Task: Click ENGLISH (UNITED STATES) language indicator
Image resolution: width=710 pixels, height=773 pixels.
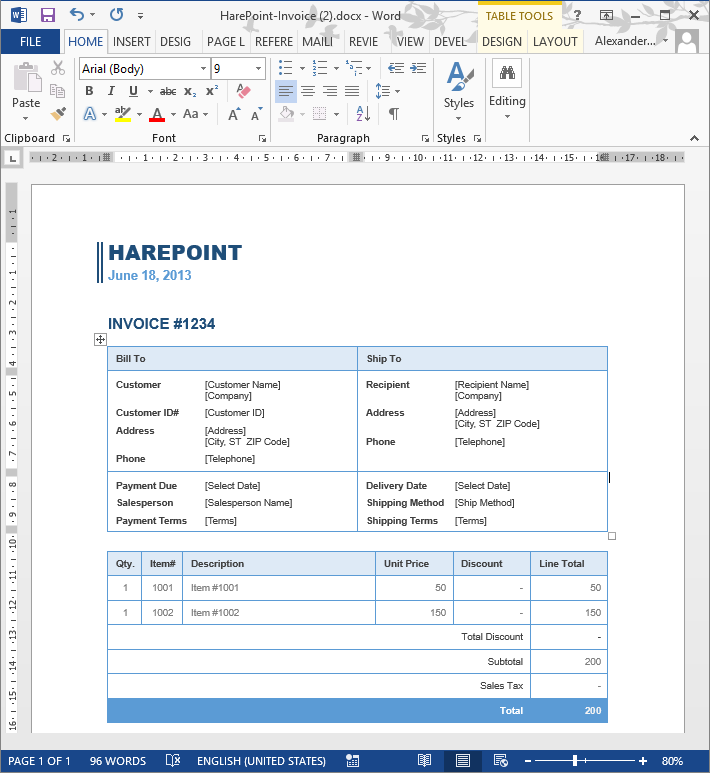Action: click(261, 761)
